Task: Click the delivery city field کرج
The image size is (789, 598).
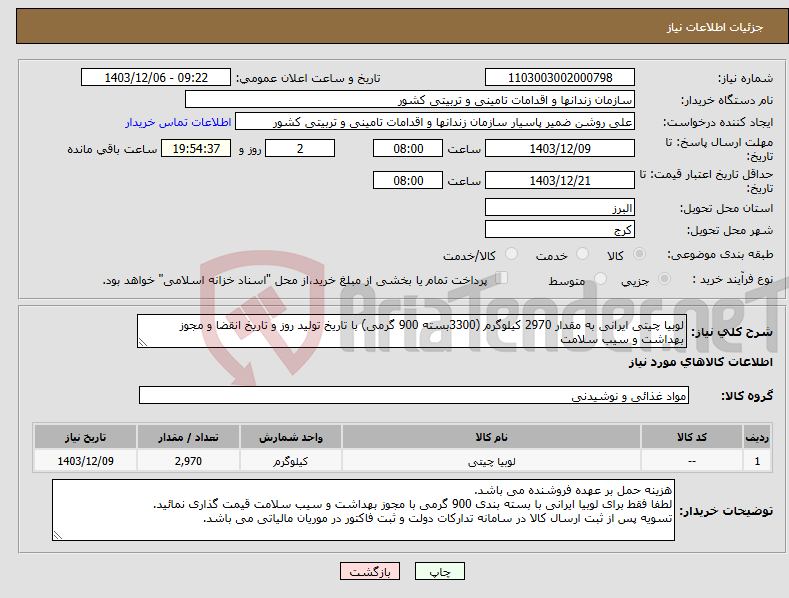Action: point(560,230)
